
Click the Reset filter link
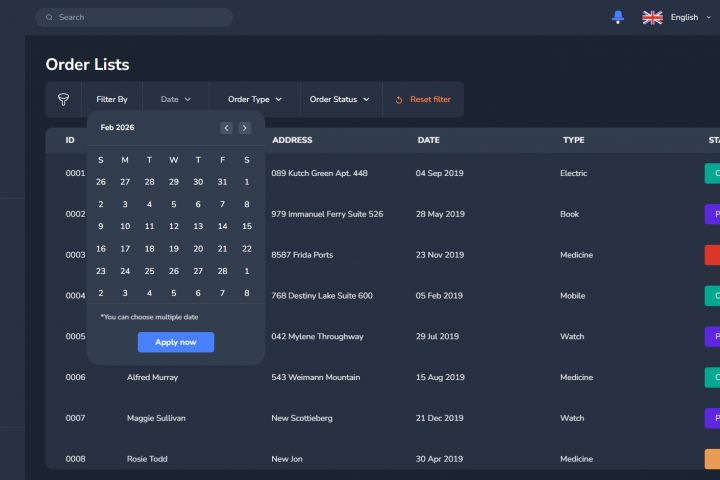(x=430, y=99)
